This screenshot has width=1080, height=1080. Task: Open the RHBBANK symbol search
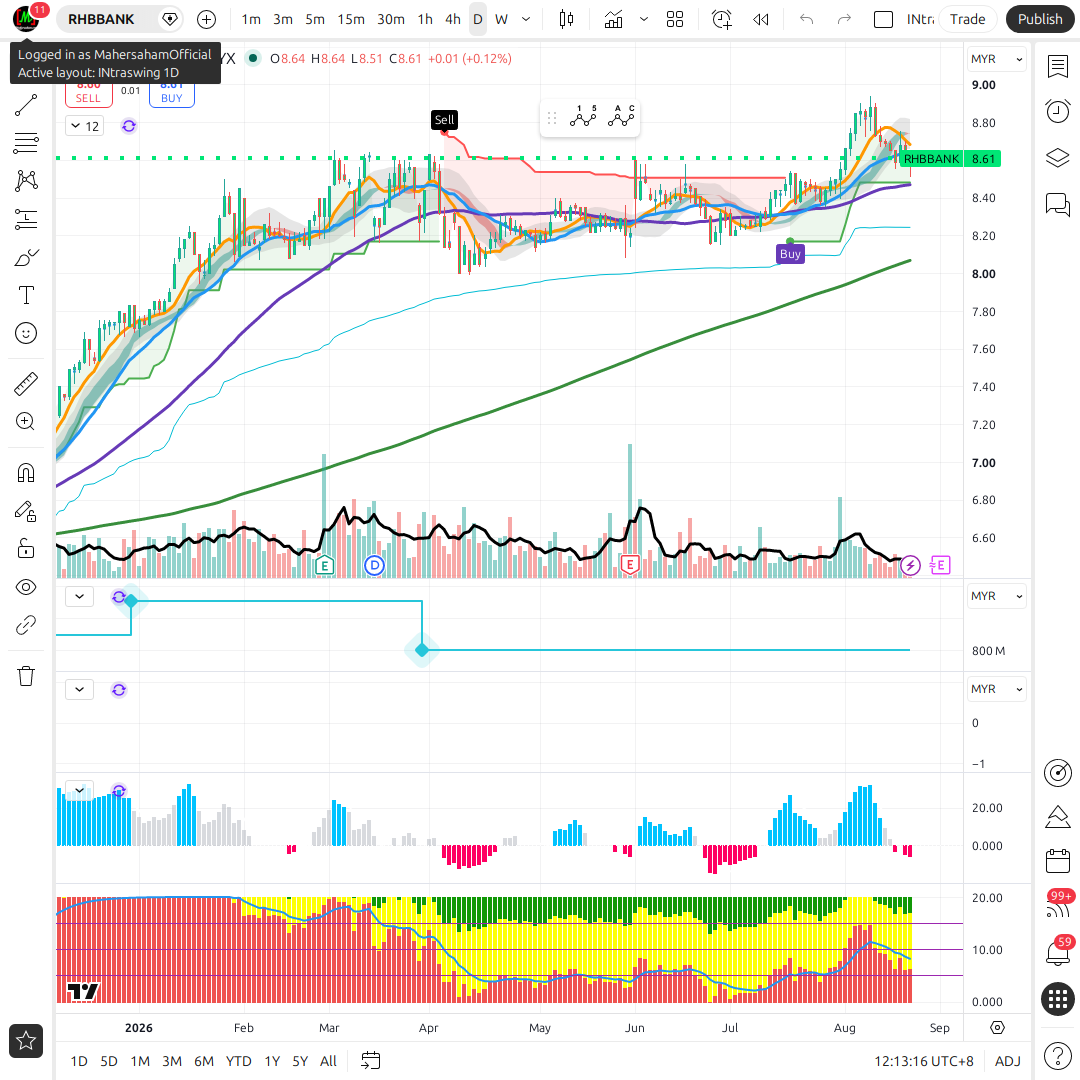pos(101,19)
